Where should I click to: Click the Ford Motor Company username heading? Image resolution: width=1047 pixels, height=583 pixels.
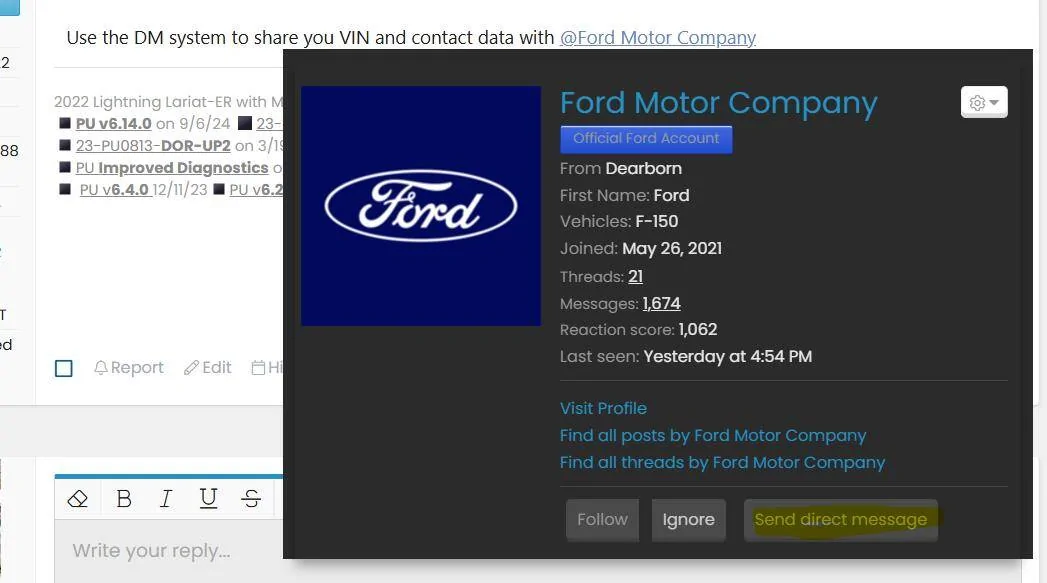coord(718,103)
